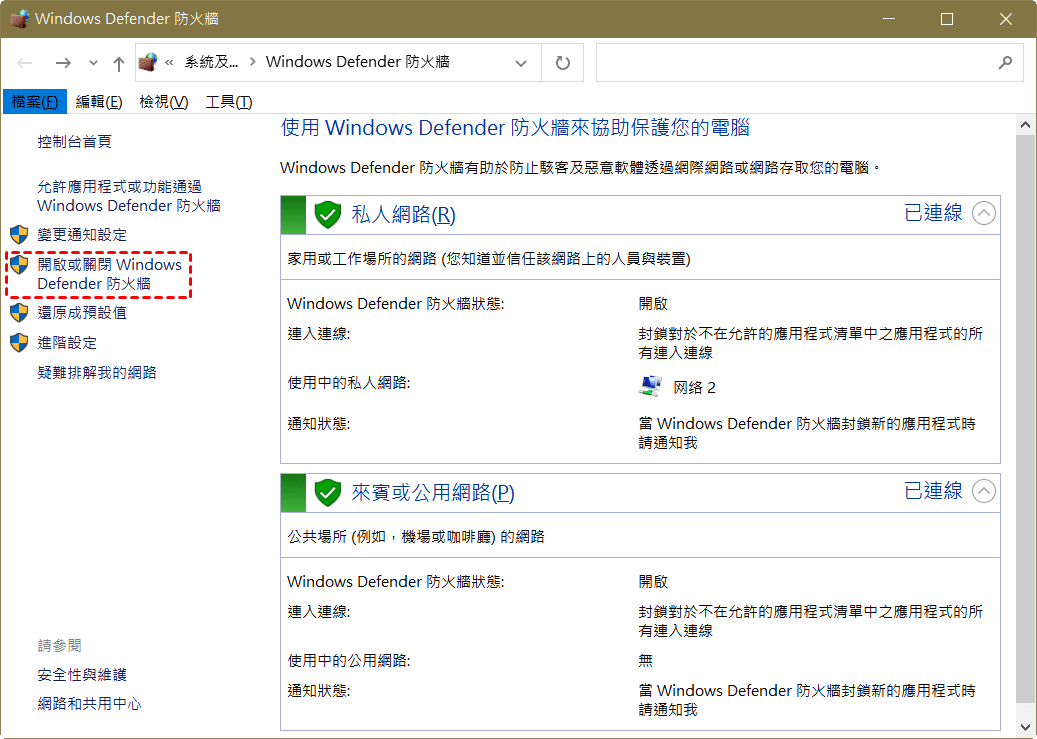The height and width of the screenshot is (739, 1037).
Task: Click the search magnifier icon
Action: click(x=1005, y=62)
